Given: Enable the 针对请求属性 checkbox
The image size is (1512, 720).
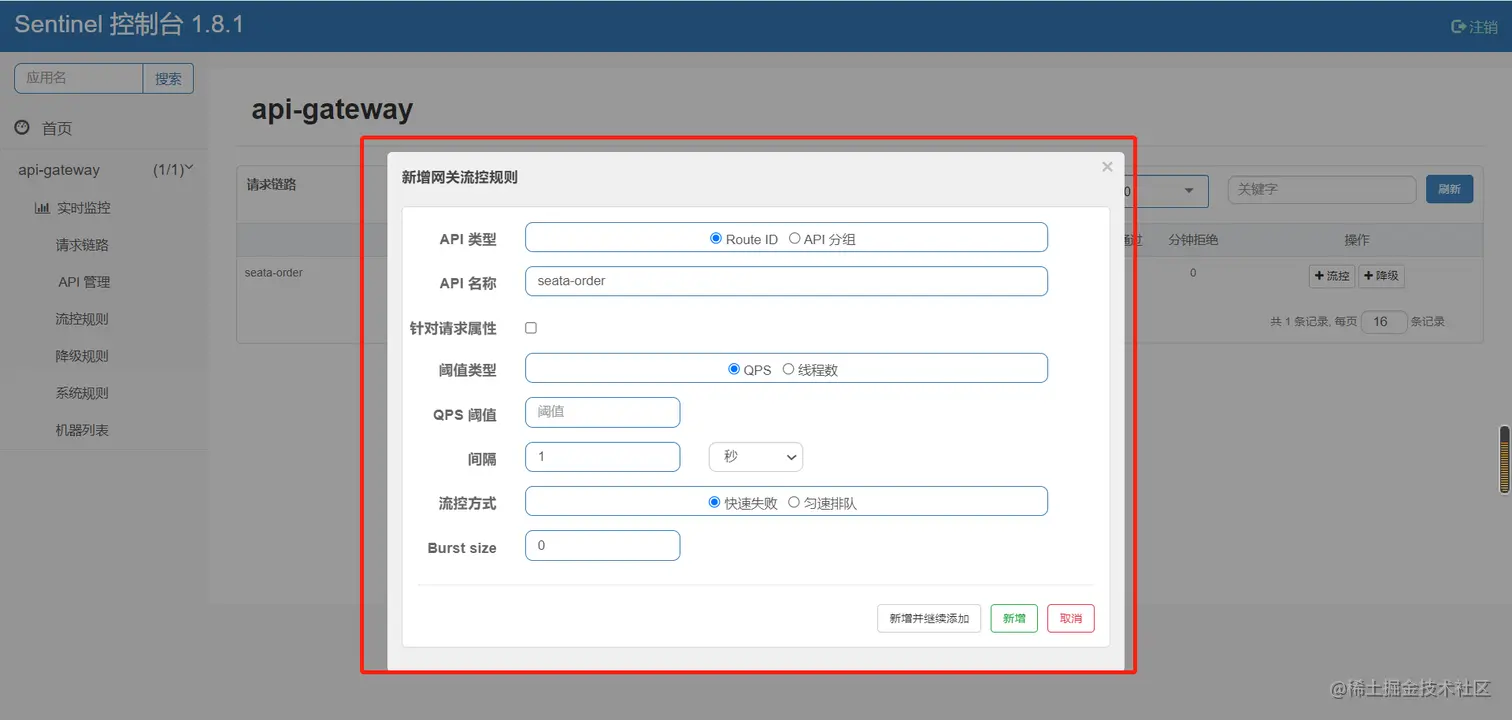Looking at the screenshot, I should [x=531, y=328].
